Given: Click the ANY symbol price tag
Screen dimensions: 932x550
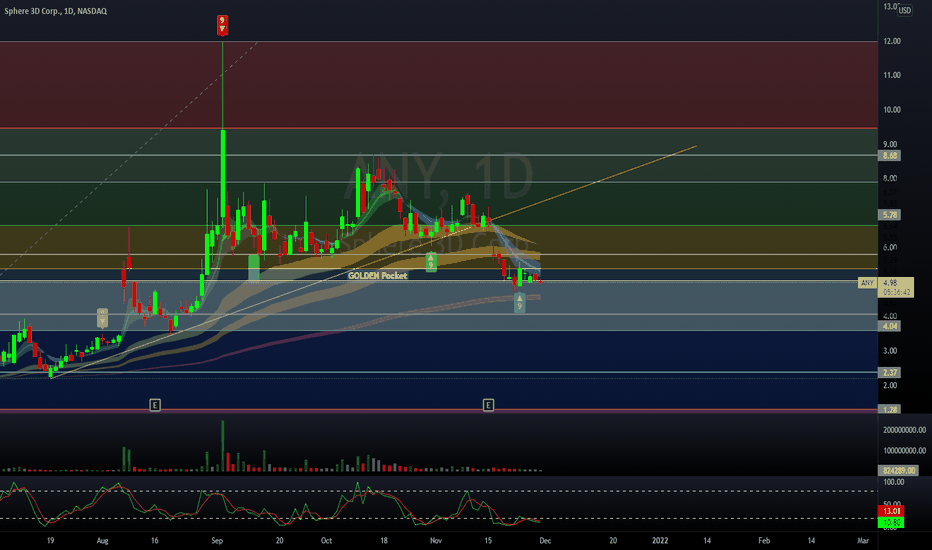Looking at the screenshot, I should [x=867, y=283].
